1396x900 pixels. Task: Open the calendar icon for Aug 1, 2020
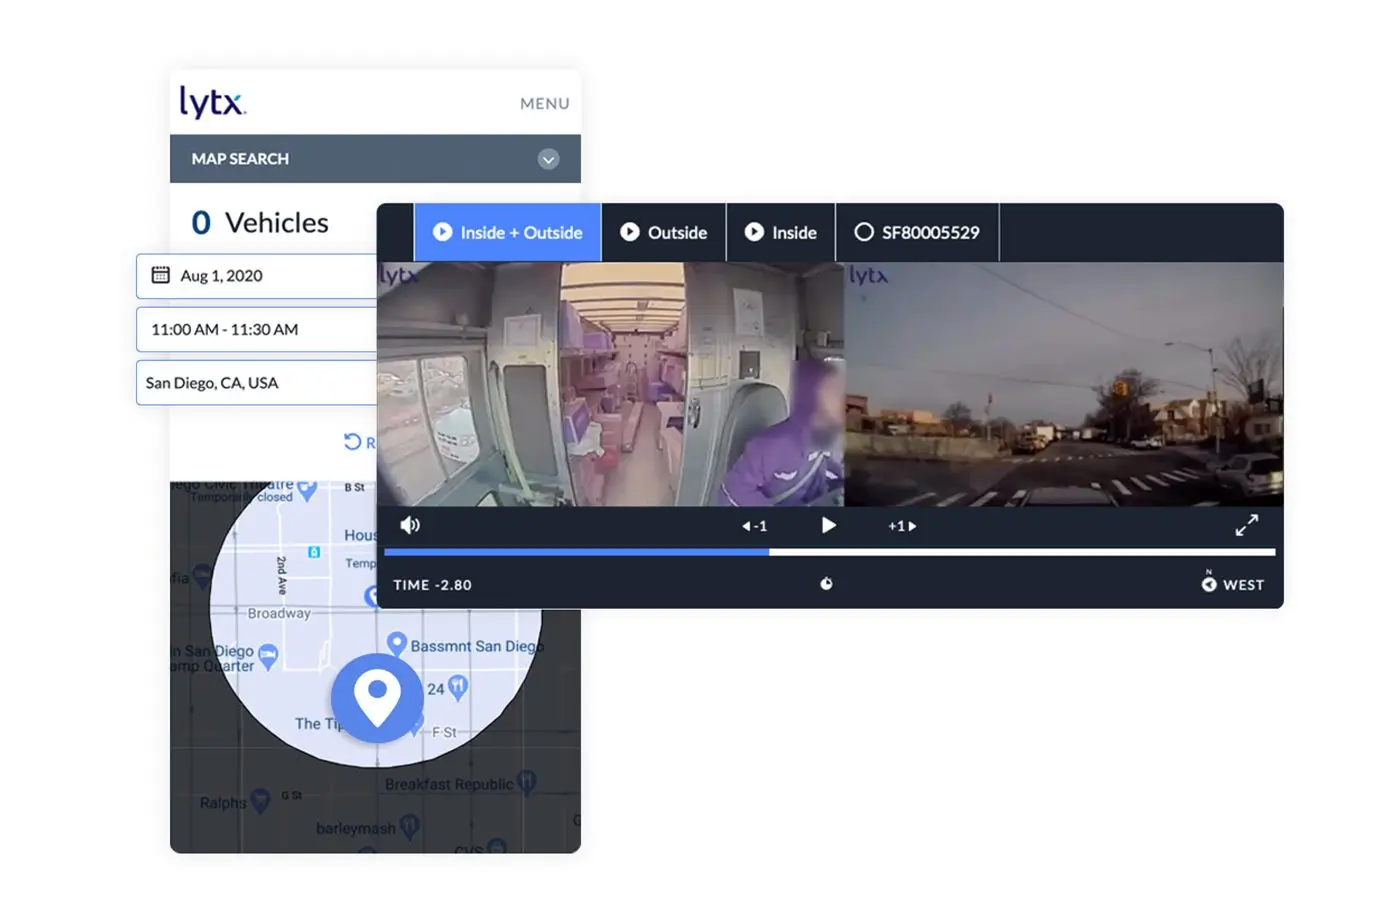[x=160, y=275]
